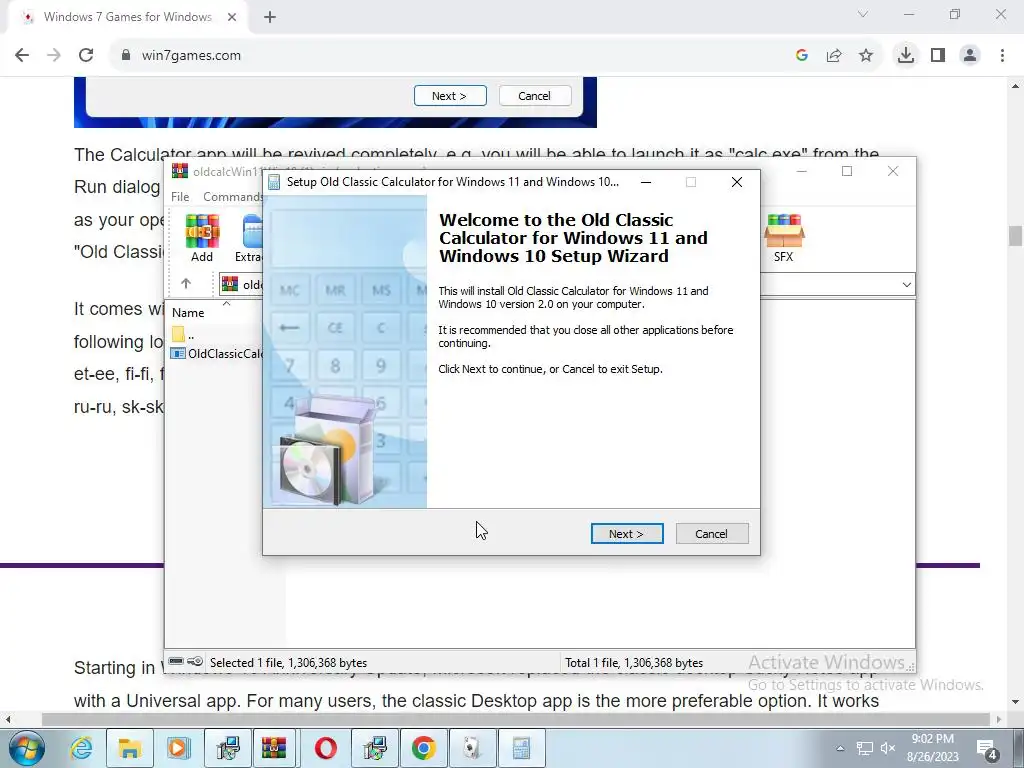Open the Windows Start menu

[27, 748]
